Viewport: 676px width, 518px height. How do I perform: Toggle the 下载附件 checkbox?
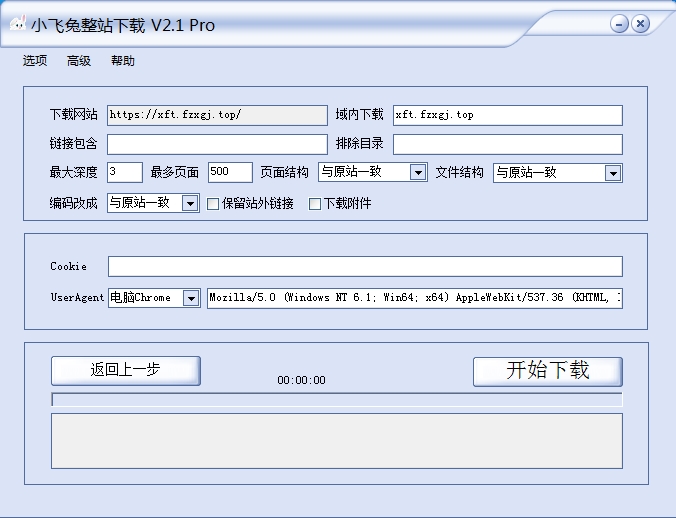[x=315, y=204]
